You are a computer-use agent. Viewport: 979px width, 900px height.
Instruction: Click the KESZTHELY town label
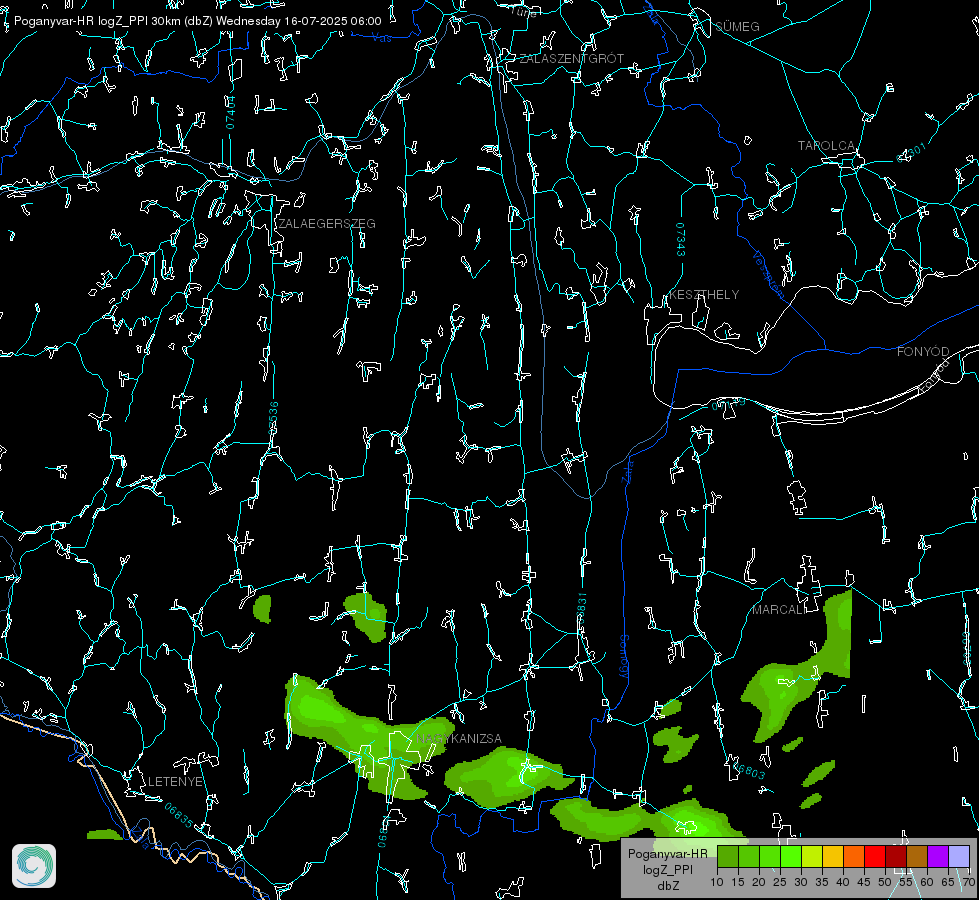point(704,295)
